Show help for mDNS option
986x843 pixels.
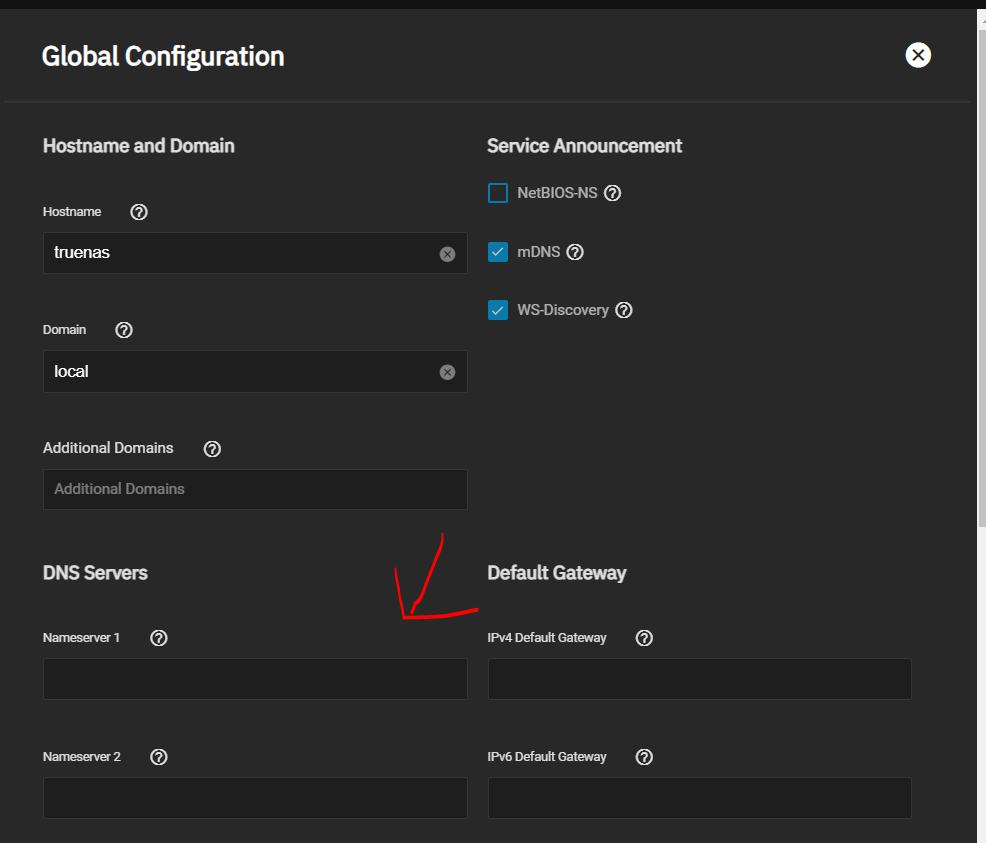[x=575, y=252]
